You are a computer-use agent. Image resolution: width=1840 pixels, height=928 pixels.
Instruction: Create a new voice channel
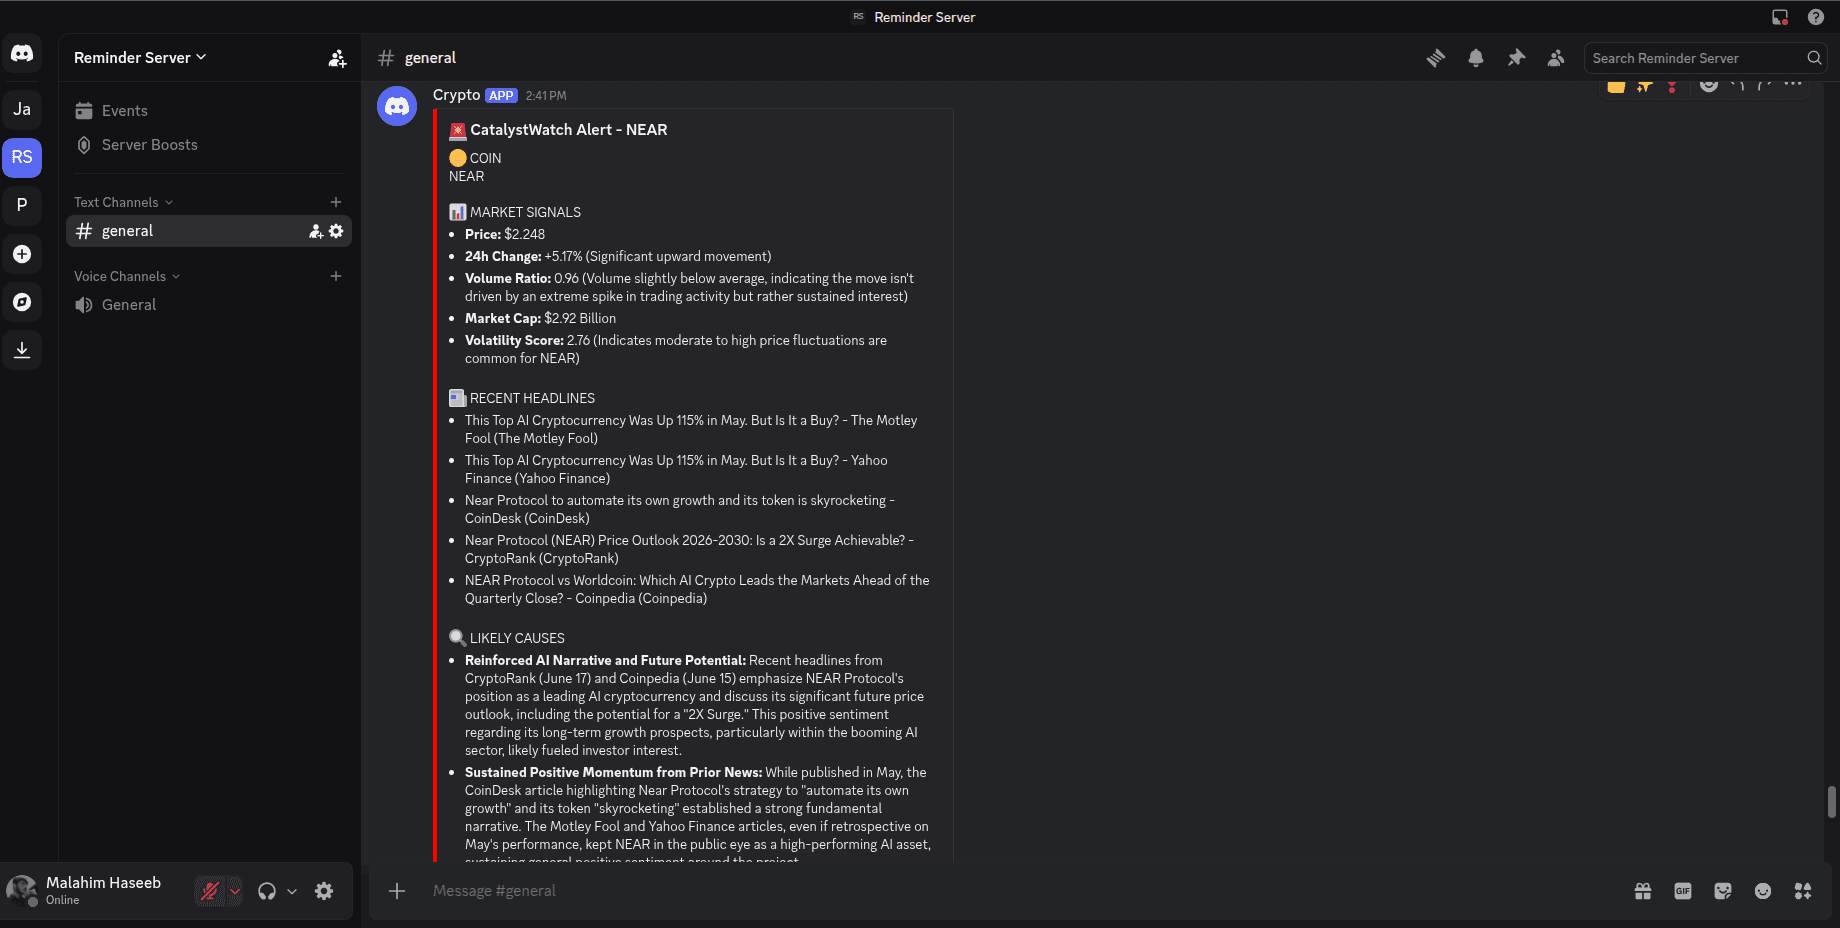pyautogui.click(x=336, y=276)
